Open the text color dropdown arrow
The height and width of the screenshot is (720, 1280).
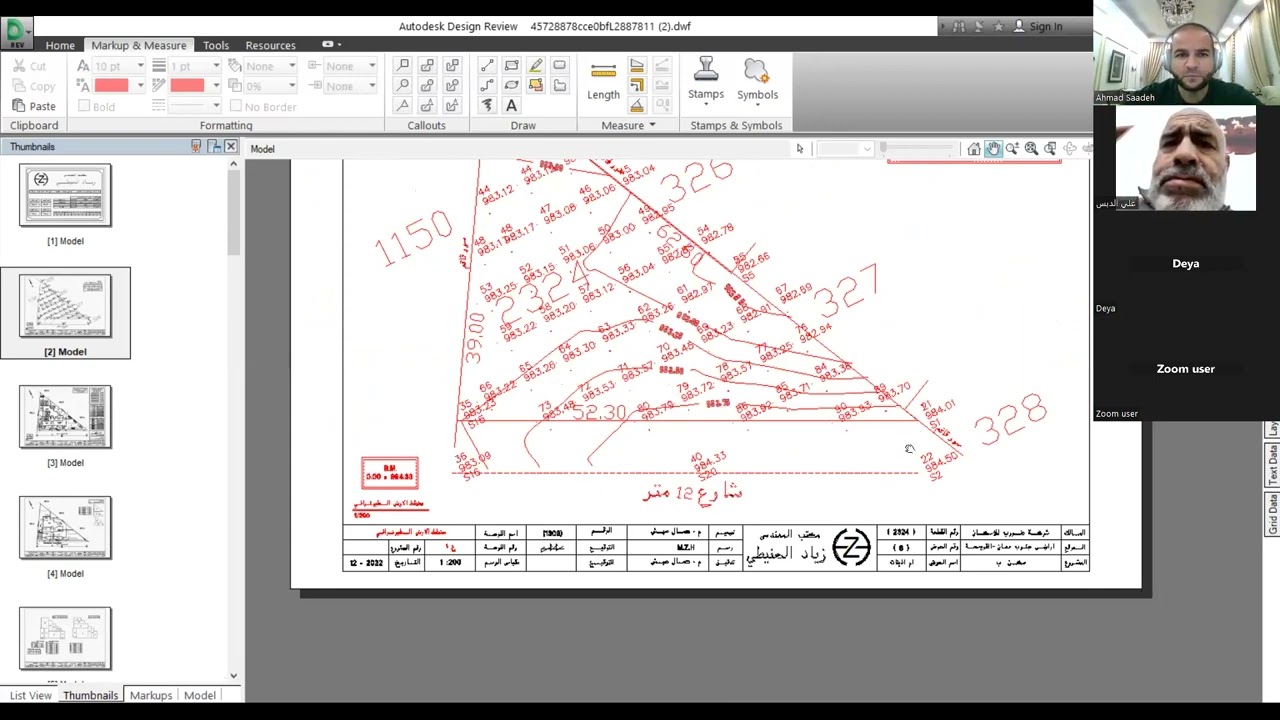140,86
